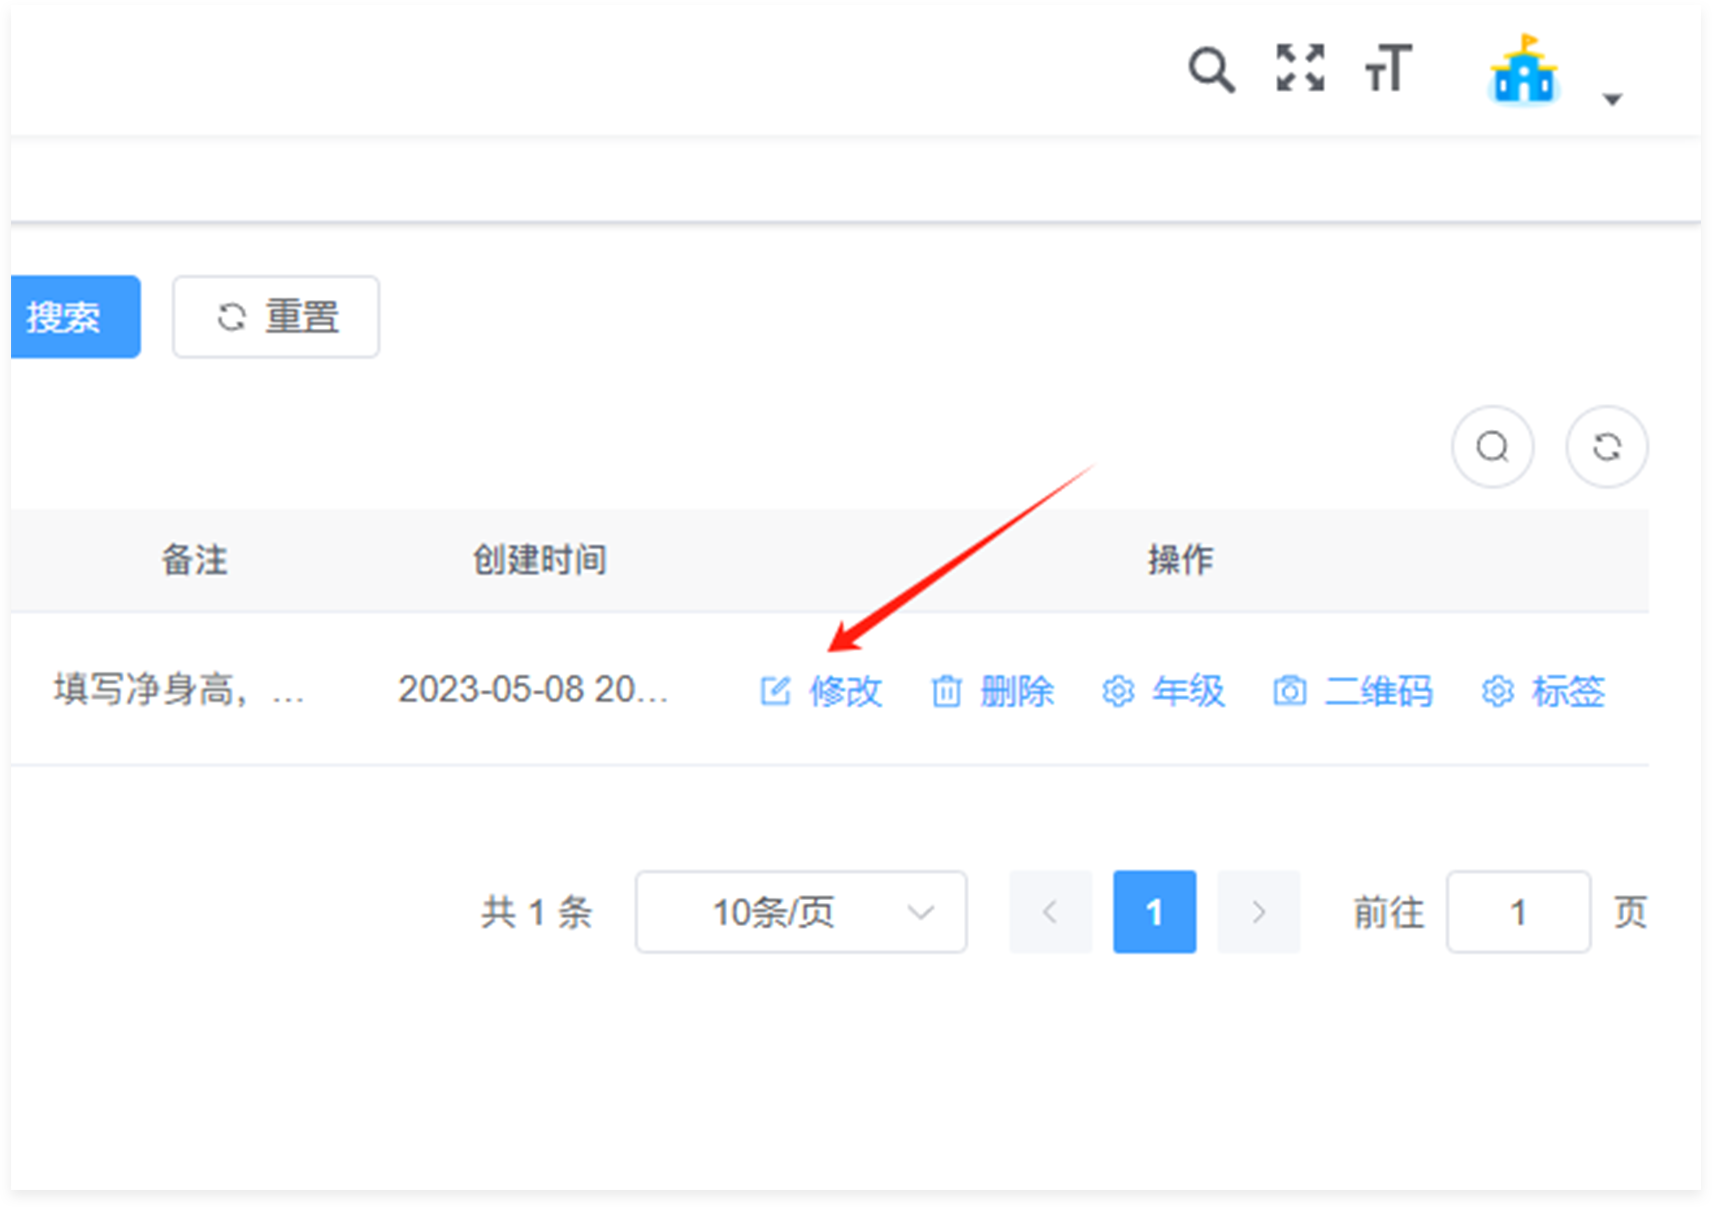The image size is (1712, 1207).
Task: Refresh the table with round refresh button
Action: [1607, 447]
